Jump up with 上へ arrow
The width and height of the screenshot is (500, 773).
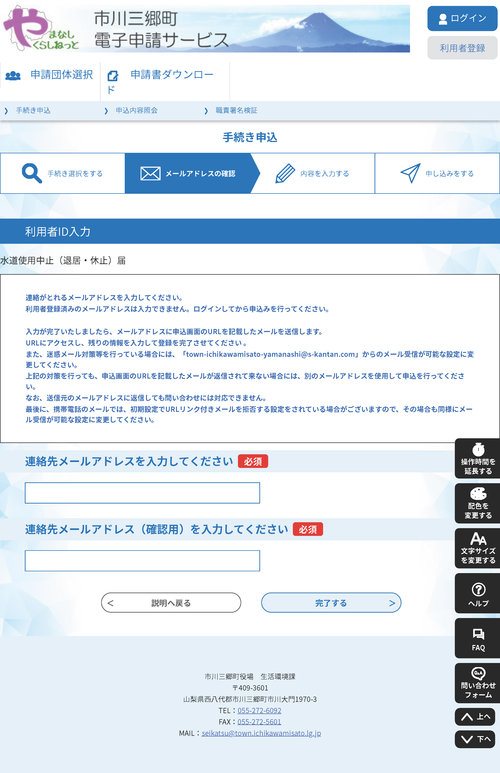pyautogui.click(x=475, y=717)
